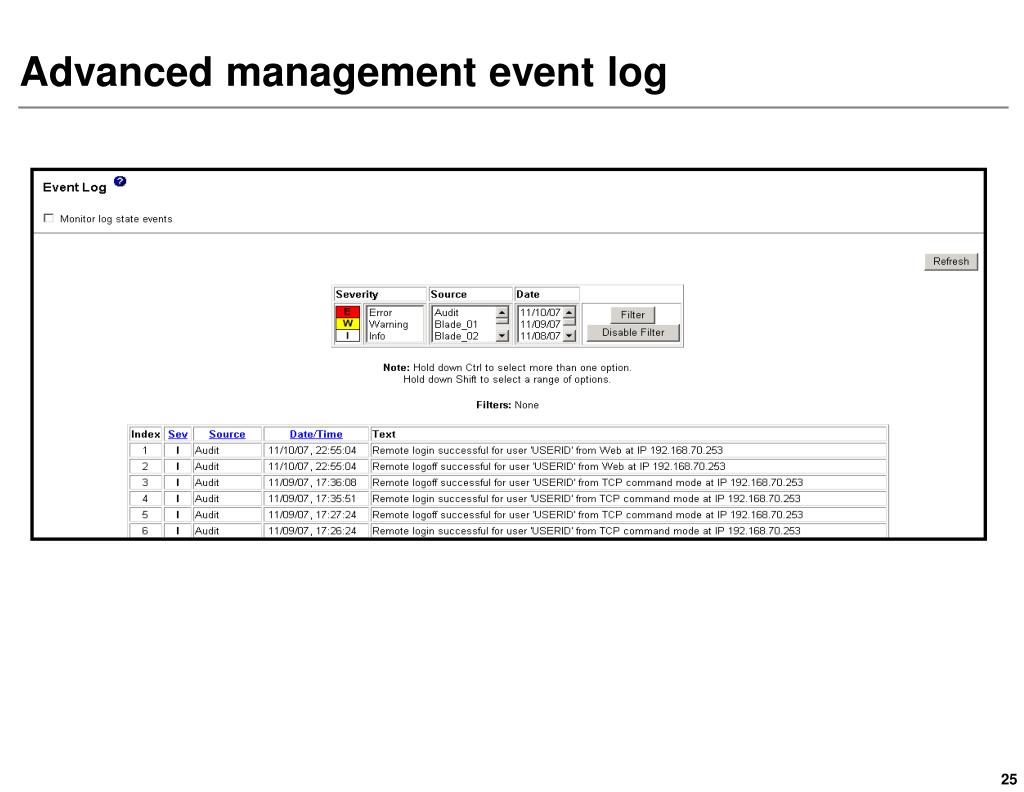
Task: Click the Refresh button
Action: click(x=951, y=262)
